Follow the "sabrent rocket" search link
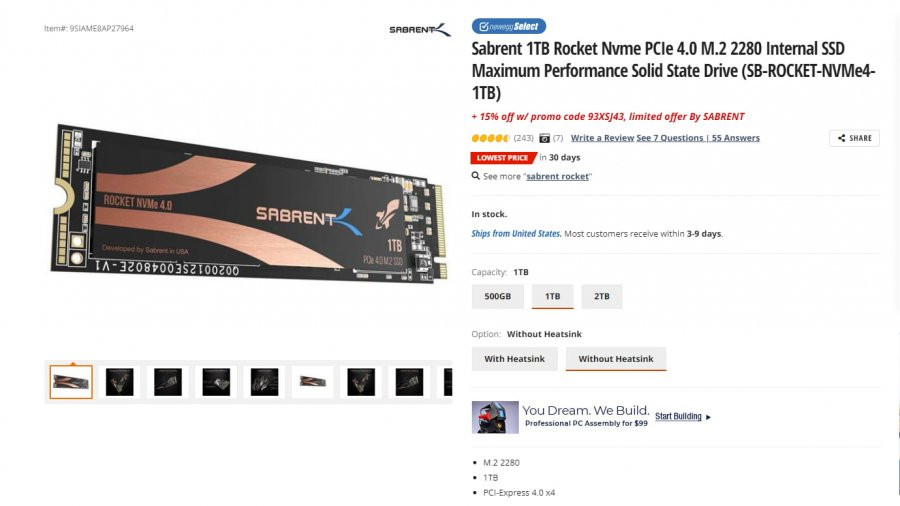 [557, 176]
